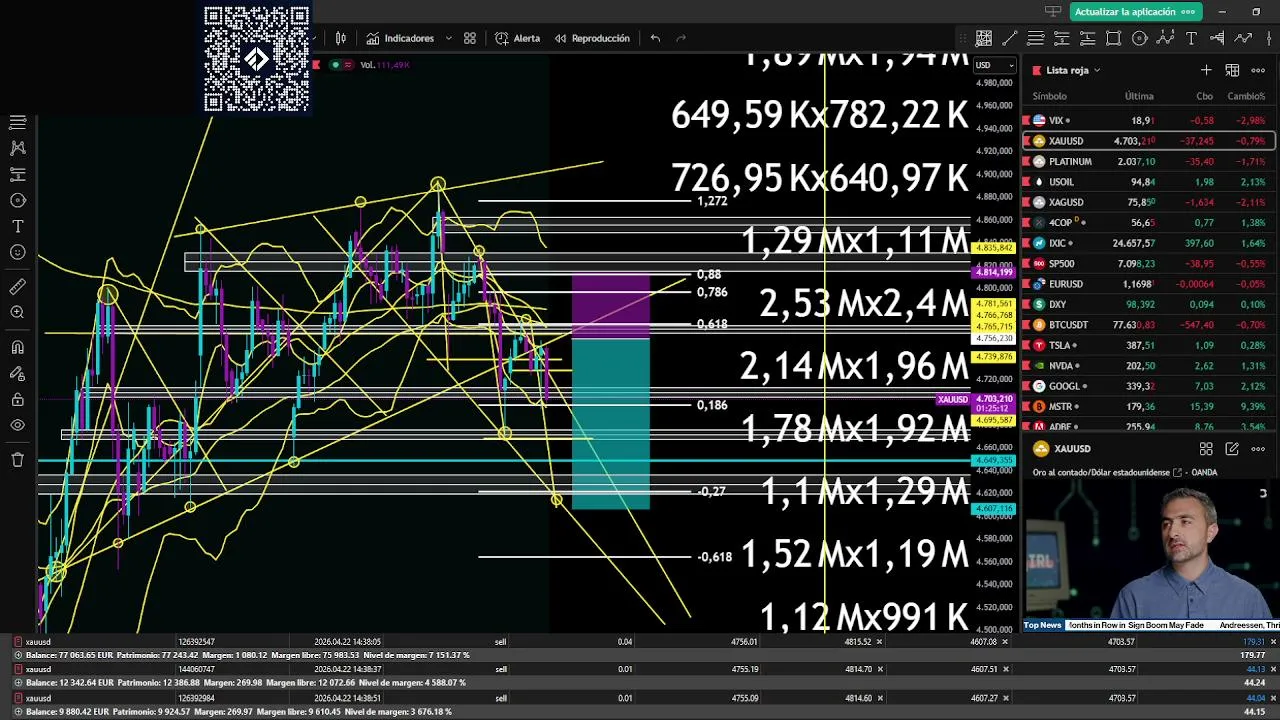Open the XAUUSD note edit icon
The image size is (1280, 720).
(1232, 449)
